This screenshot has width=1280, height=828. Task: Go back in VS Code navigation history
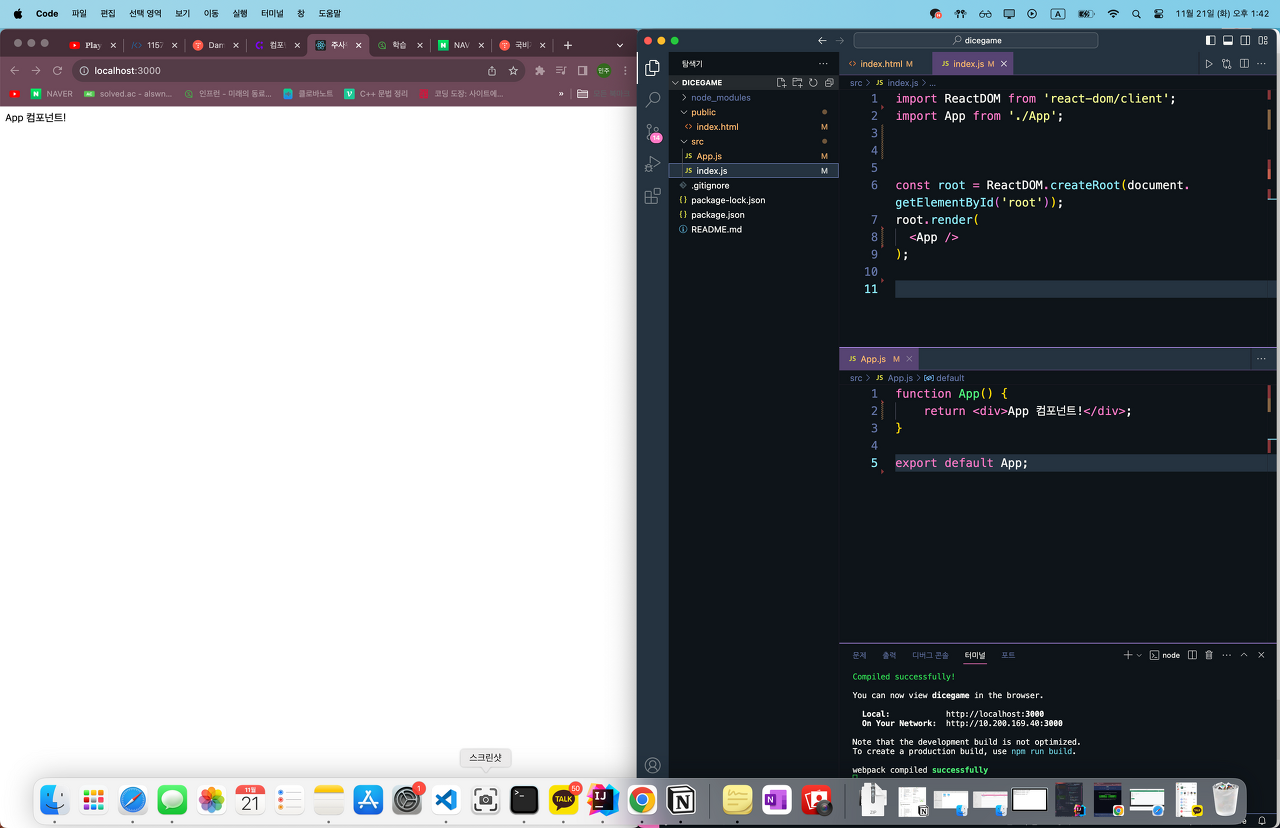822,41
